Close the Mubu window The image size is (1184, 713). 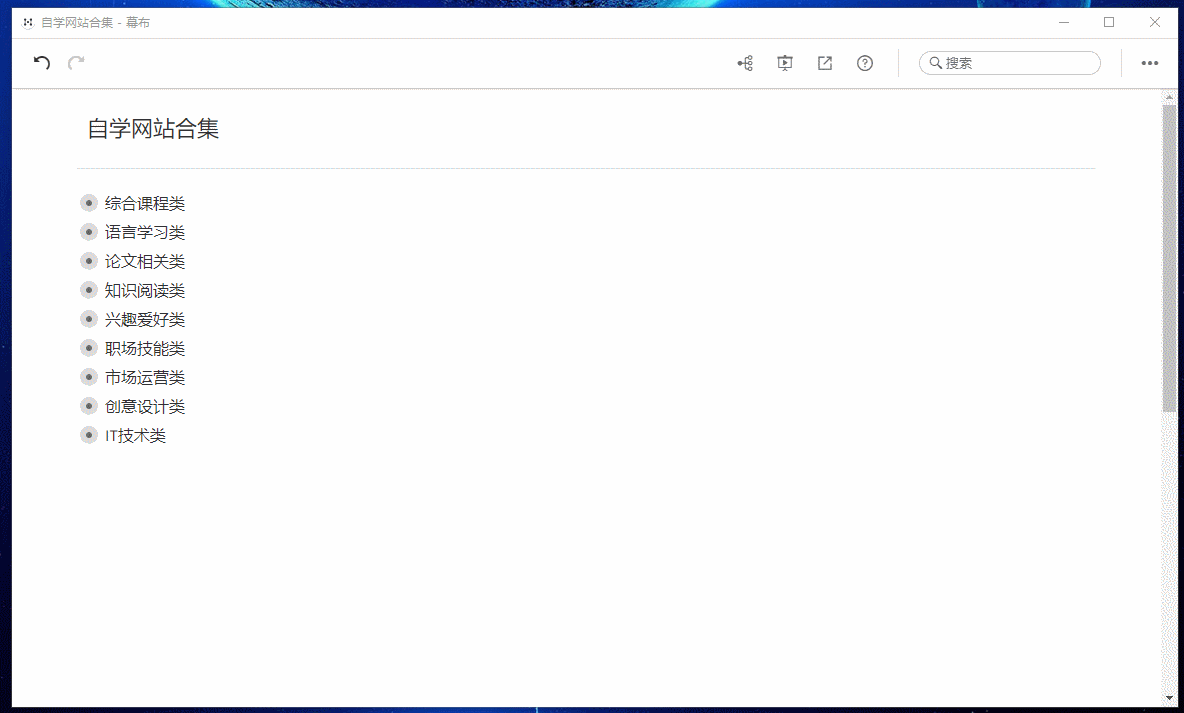tap(1155, 23)
